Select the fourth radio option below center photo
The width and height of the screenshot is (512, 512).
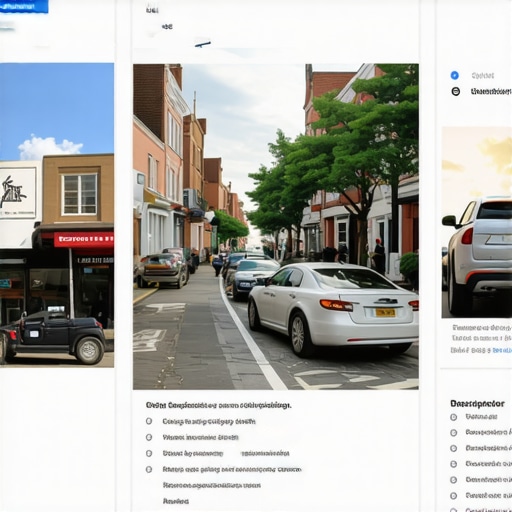[149, 469]
